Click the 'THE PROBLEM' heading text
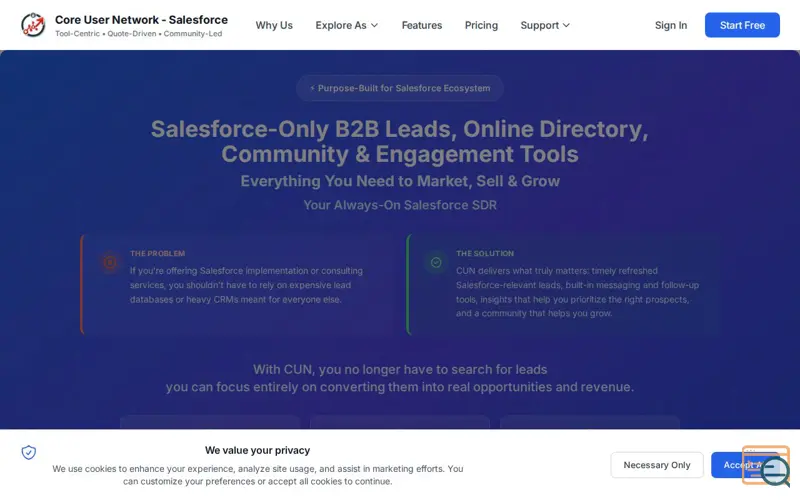The image size is (800, 500). pyautogui.click(x=157, y=254)
